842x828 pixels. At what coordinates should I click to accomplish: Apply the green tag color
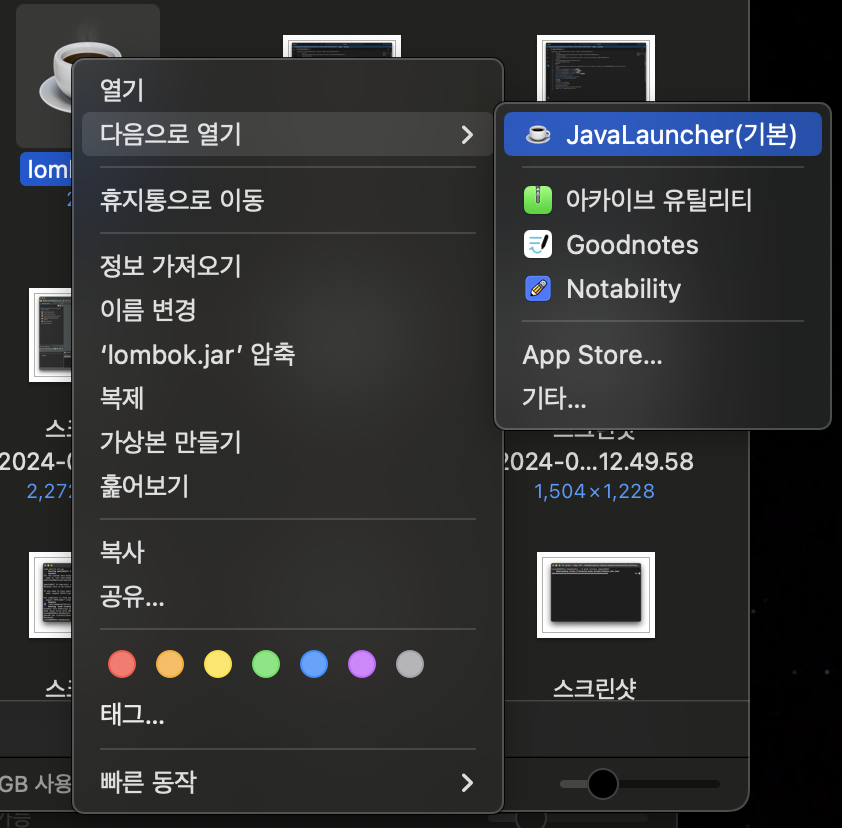(x=266, y=664)
